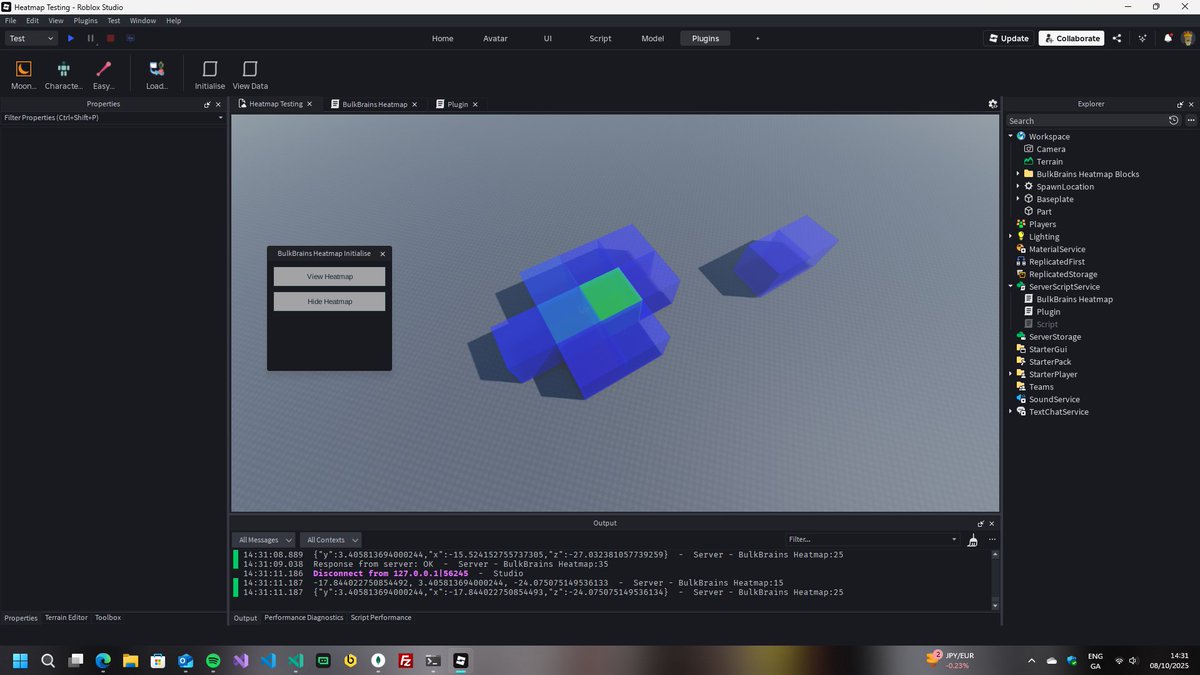Start the play test with the blue arrow
This screenshot has height=675, width=1200.
coord(71,38)
